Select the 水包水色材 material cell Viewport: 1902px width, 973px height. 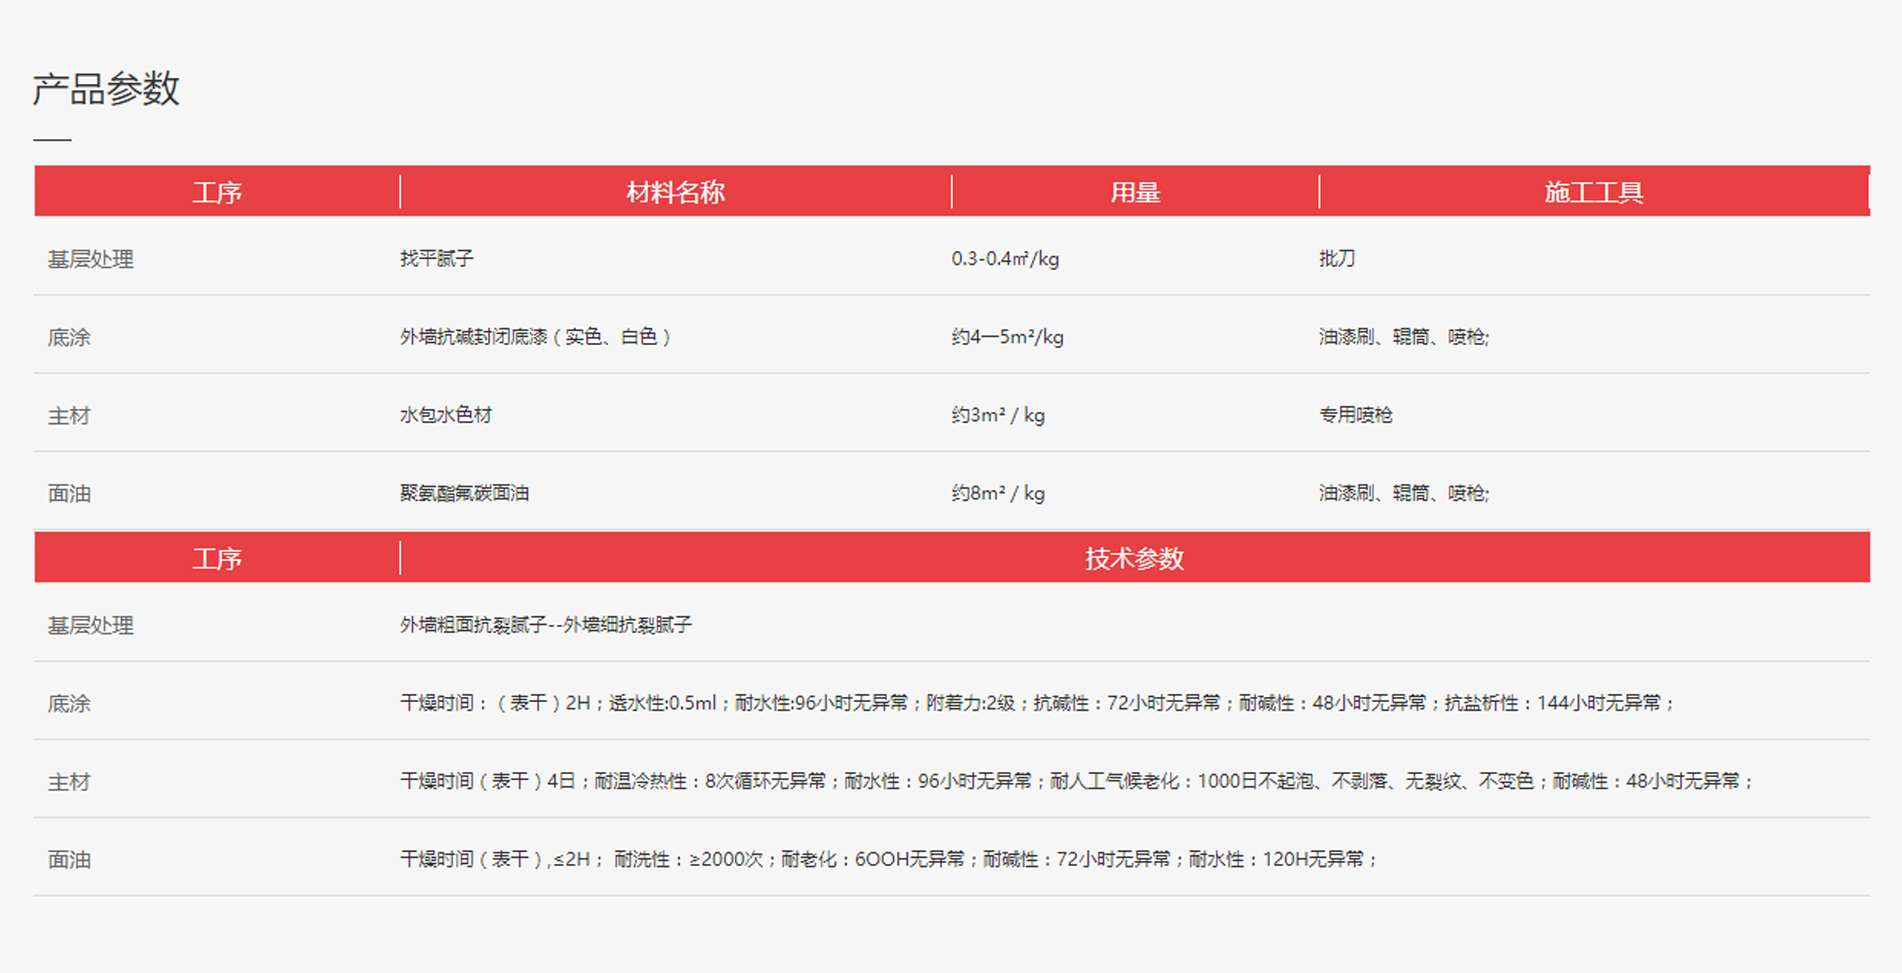point(446,415)
